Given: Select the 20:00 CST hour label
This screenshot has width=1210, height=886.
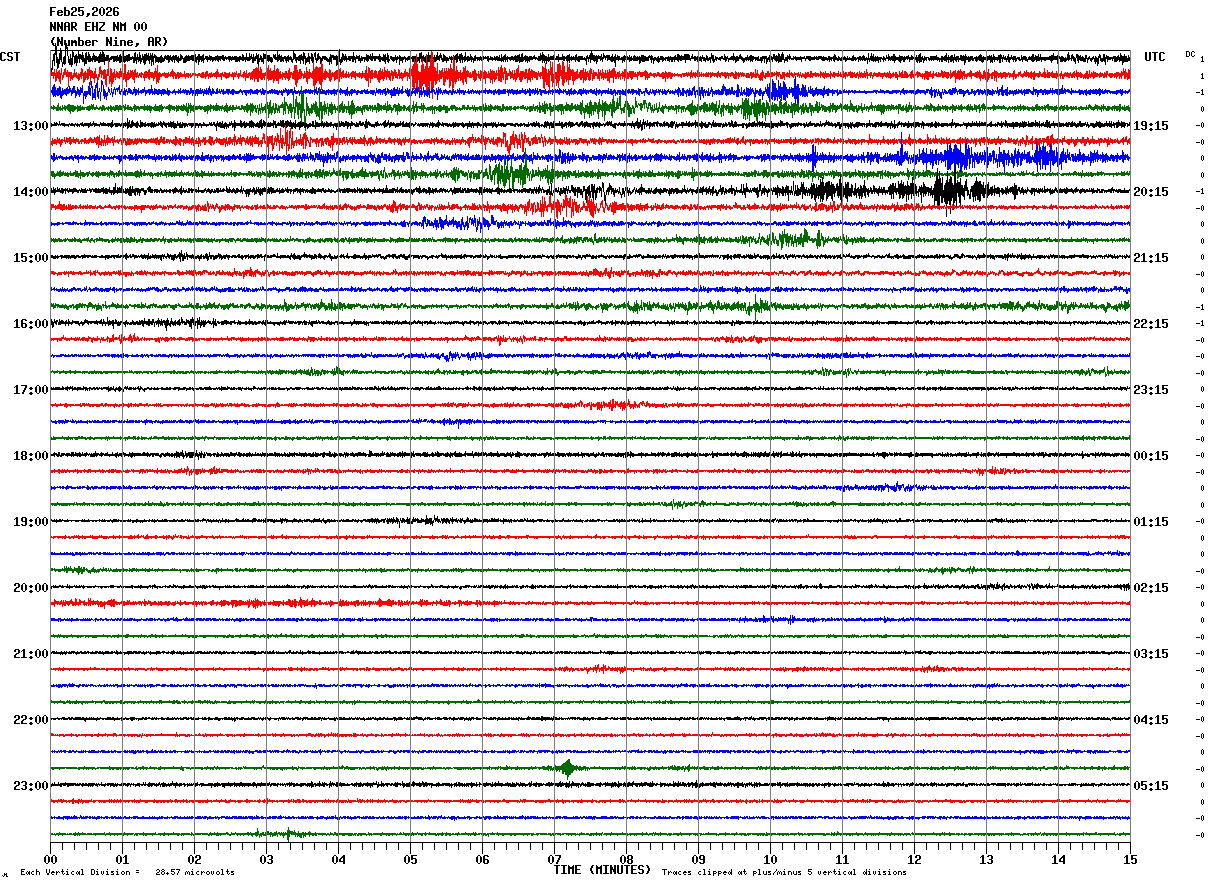Looking at the screenshot, I should (x=31, y=588).
